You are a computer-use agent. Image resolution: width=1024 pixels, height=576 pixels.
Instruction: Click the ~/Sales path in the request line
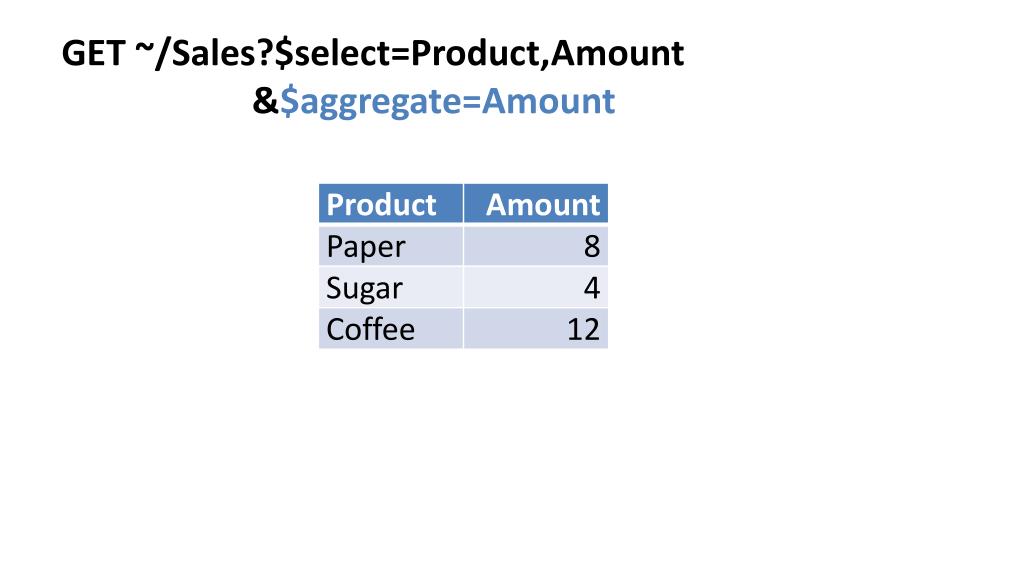pyautogui.click(x=197, y=53)
